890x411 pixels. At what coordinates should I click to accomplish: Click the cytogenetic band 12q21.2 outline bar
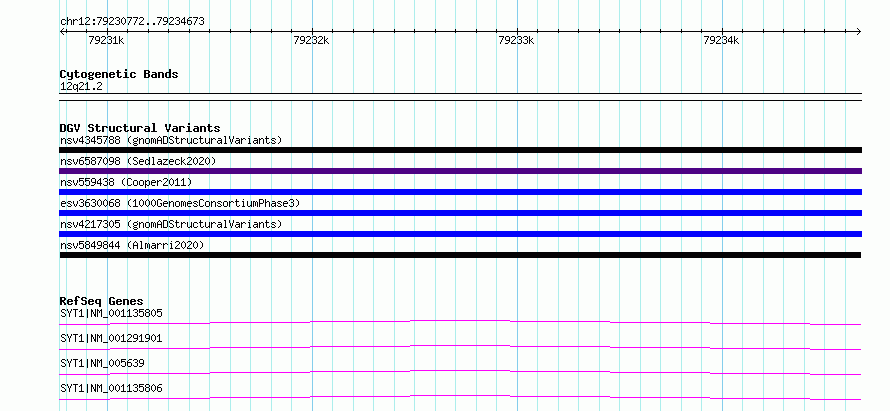click(x=460, y=97)
